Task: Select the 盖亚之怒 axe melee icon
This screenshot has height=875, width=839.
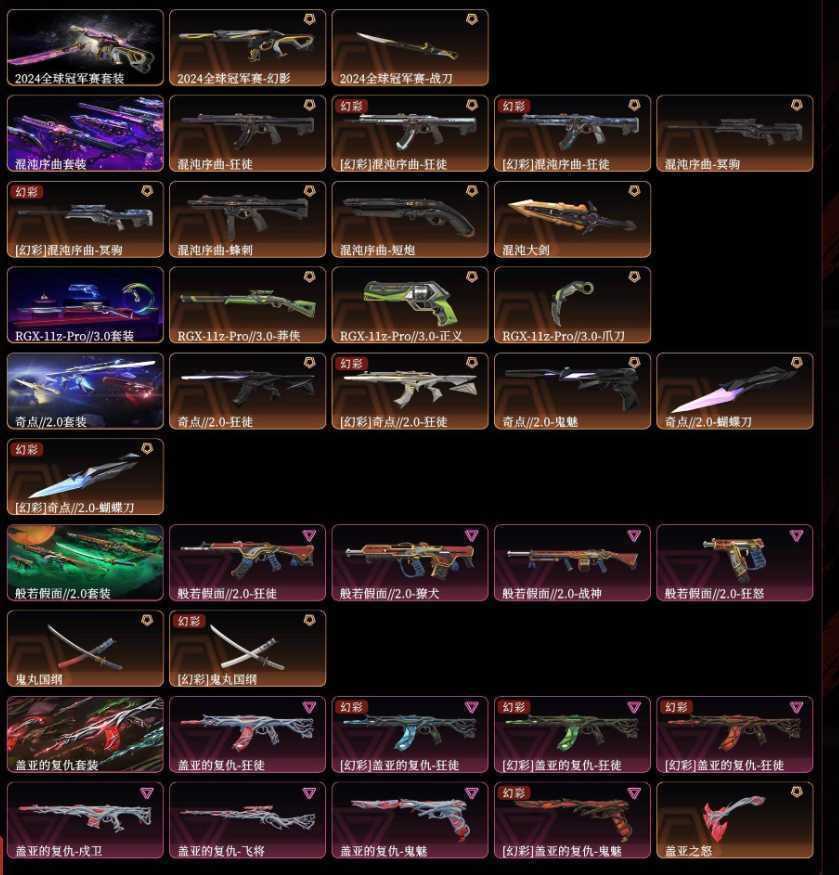Action: (x=735, y=820)
